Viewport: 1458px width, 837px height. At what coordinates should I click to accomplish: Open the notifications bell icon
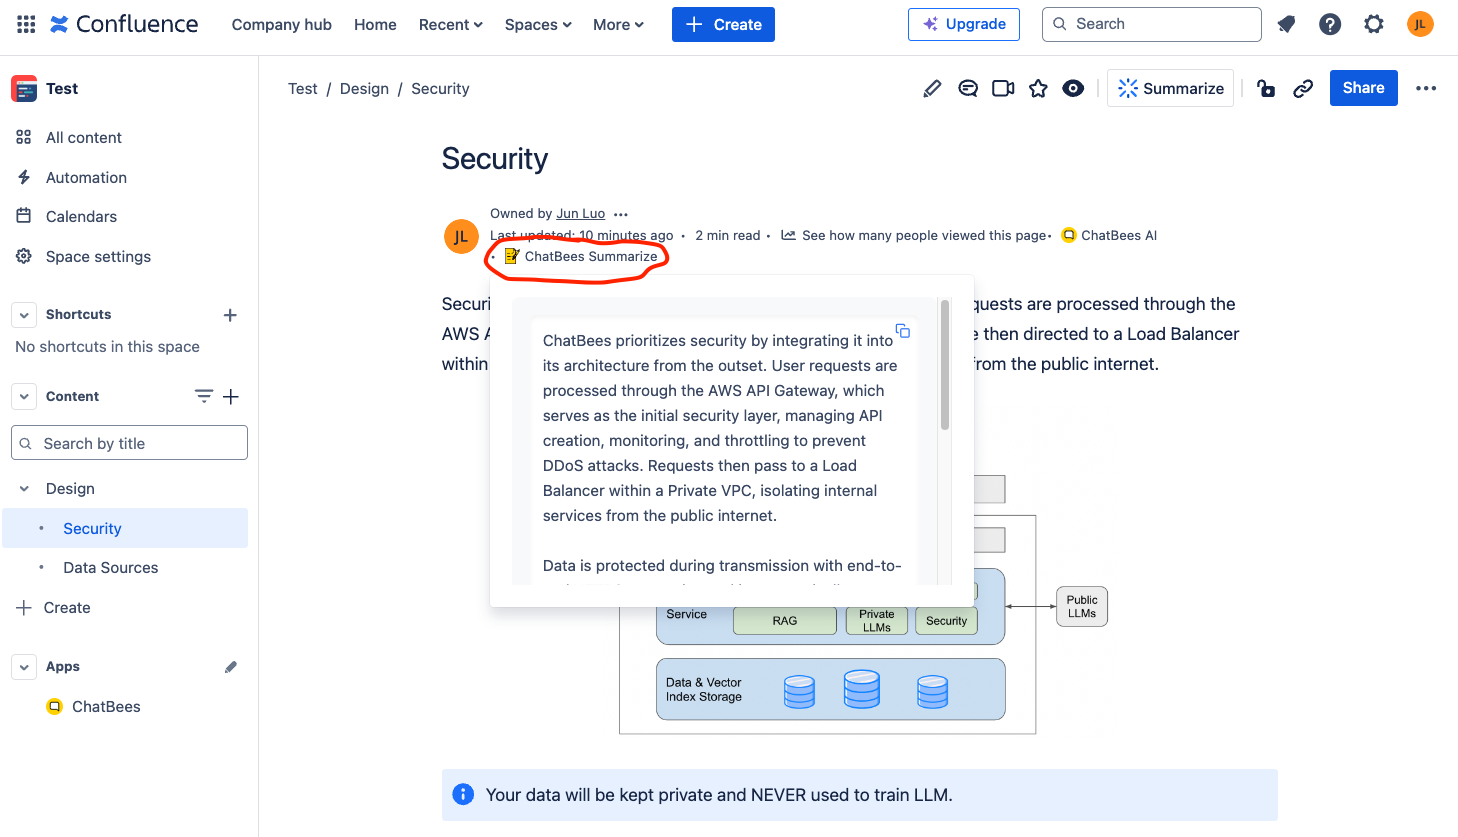pyautogui.click(x=1286, y=24)
